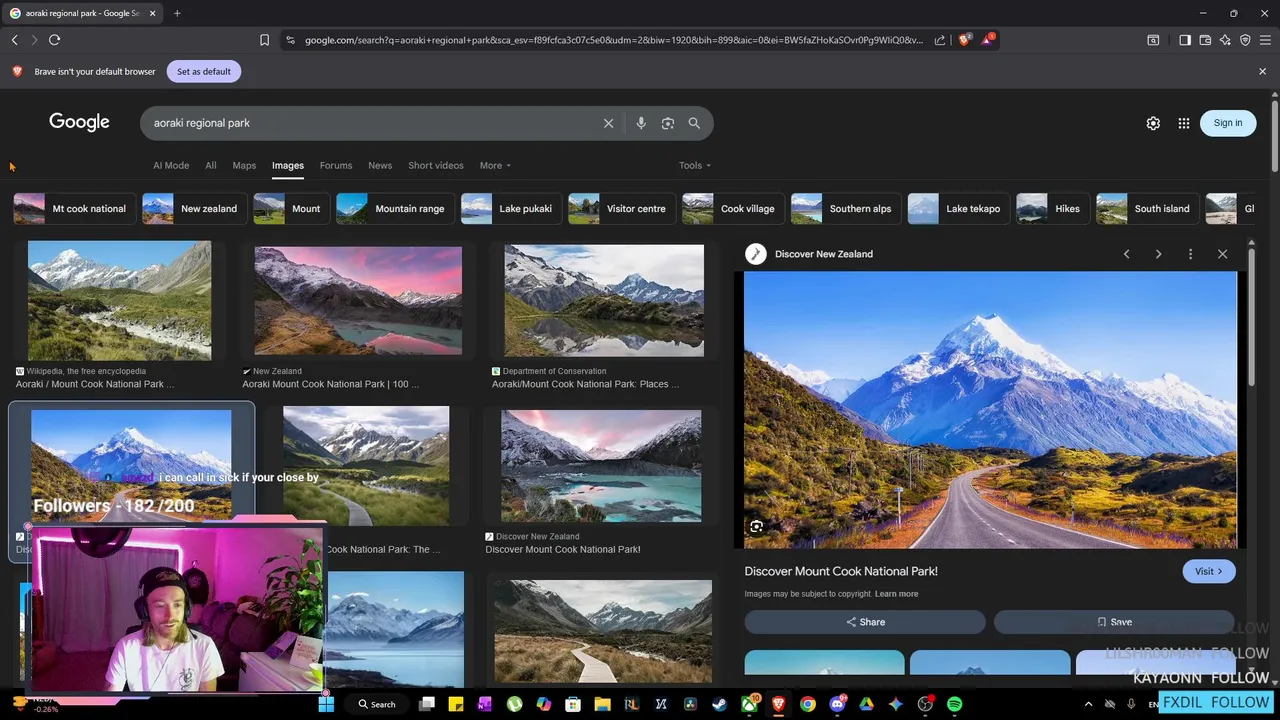
Task: Search inside image with Lens icon
Action: tap(757, 526)
